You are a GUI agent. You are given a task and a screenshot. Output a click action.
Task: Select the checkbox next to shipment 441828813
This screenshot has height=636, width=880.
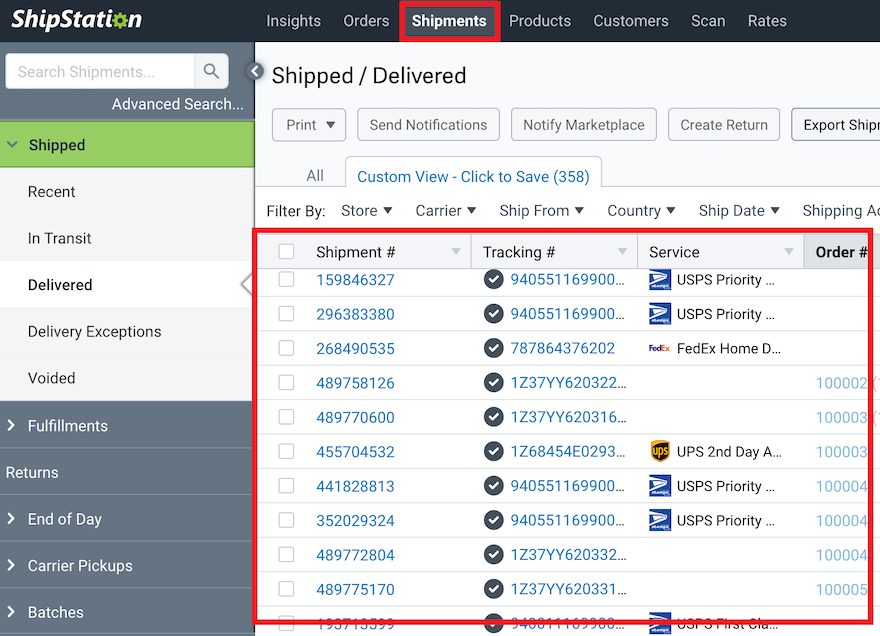[287, 486]
